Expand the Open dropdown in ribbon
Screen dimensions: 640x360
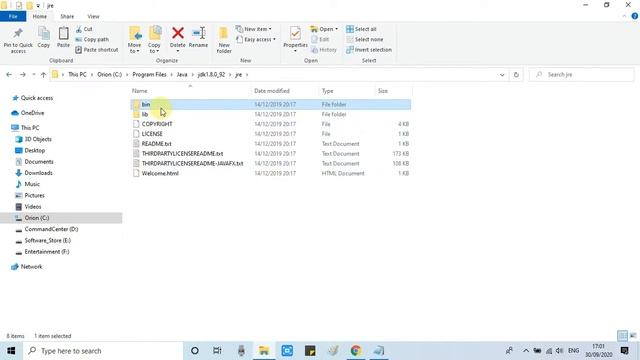point(324,29)
